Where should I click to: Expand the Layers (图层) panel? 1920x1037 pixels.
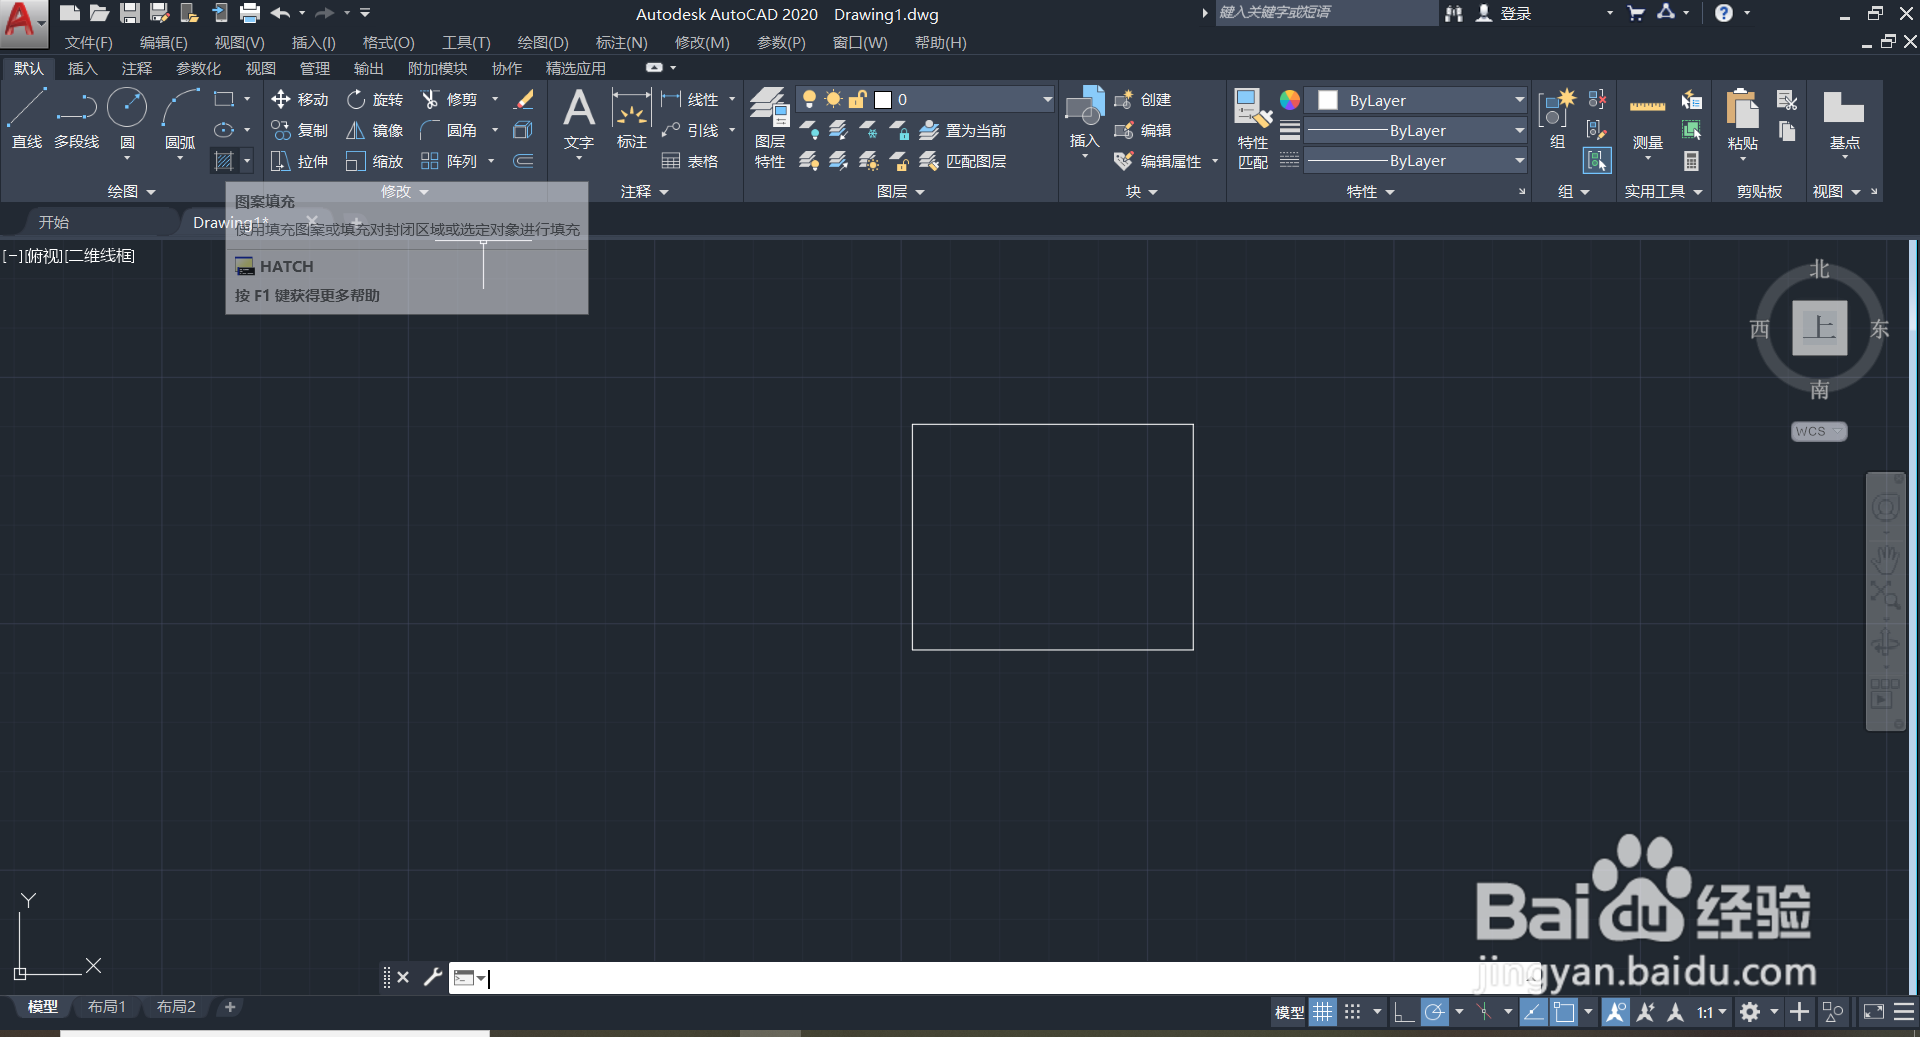coord(901,191)
